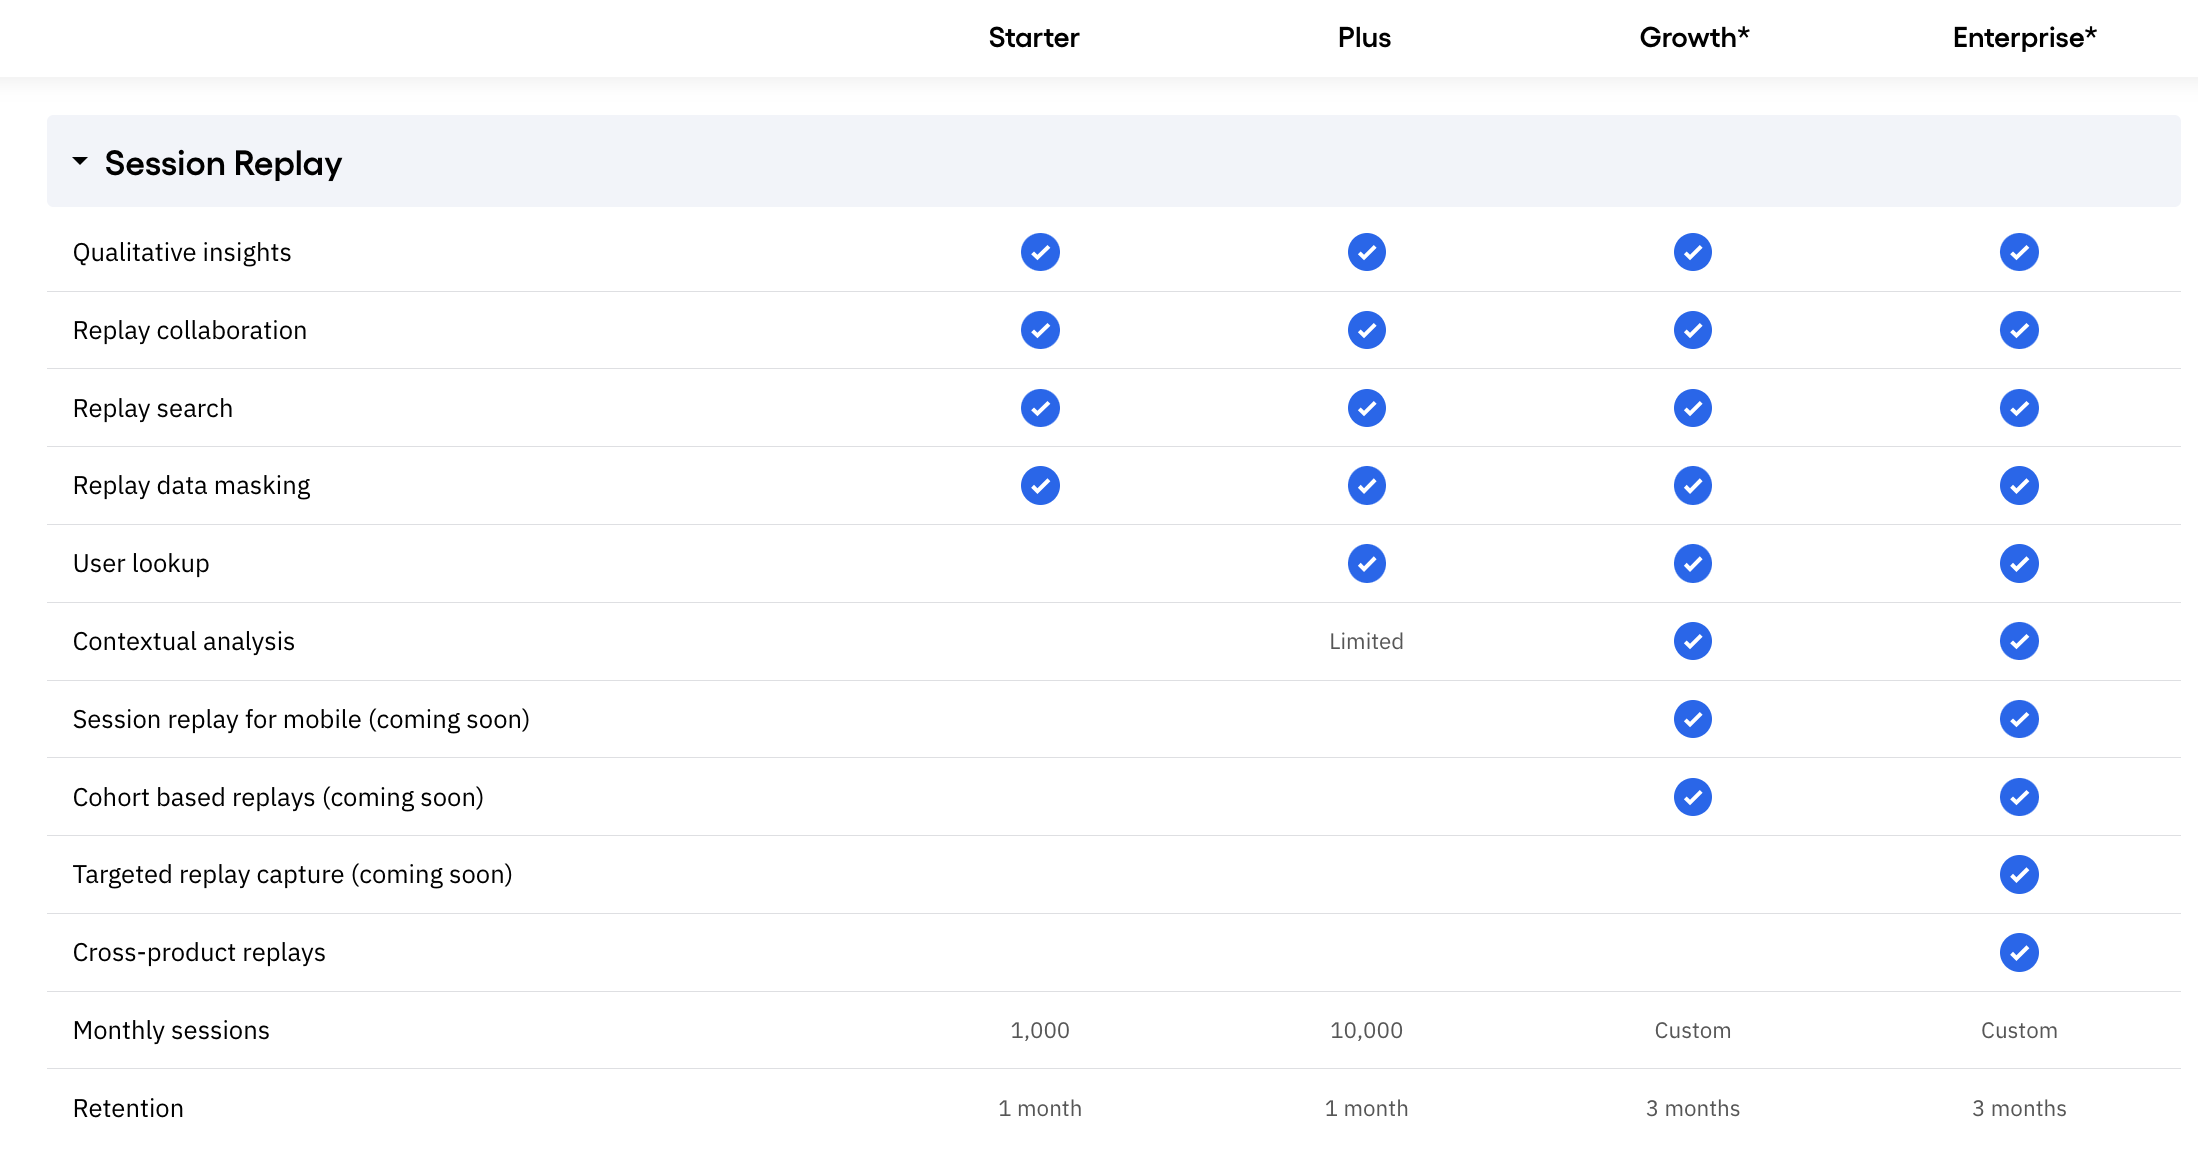The image size is (2198, 1164).
Task: Click Starter checkmark for Qualitative insights
Action: [1040, 252]
